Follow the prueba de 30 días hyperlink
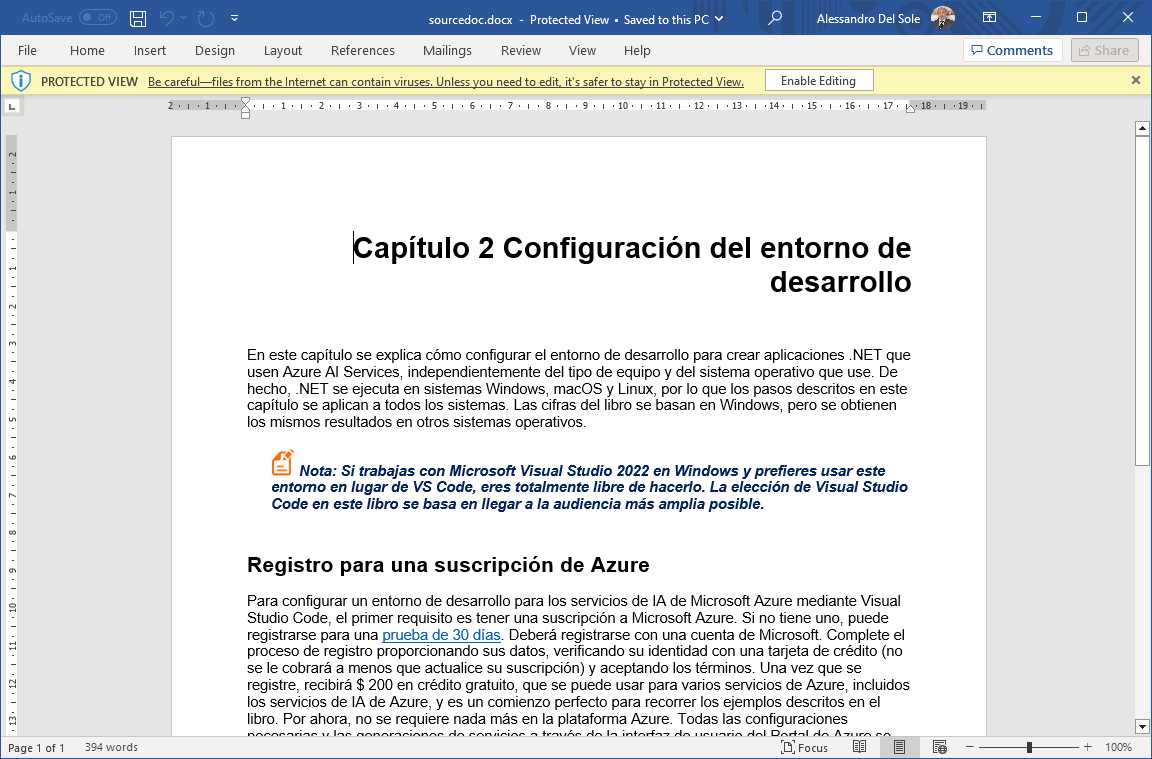 [440, 634]
